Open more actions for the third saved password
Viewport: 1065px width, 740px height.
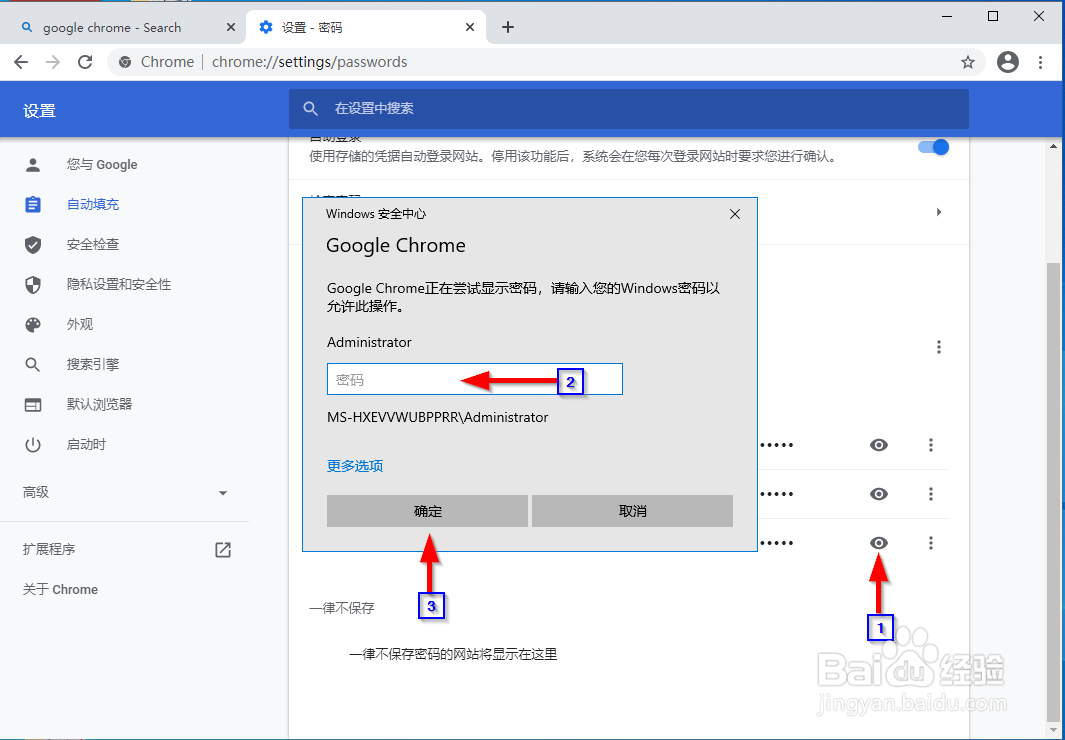(931, 543)
